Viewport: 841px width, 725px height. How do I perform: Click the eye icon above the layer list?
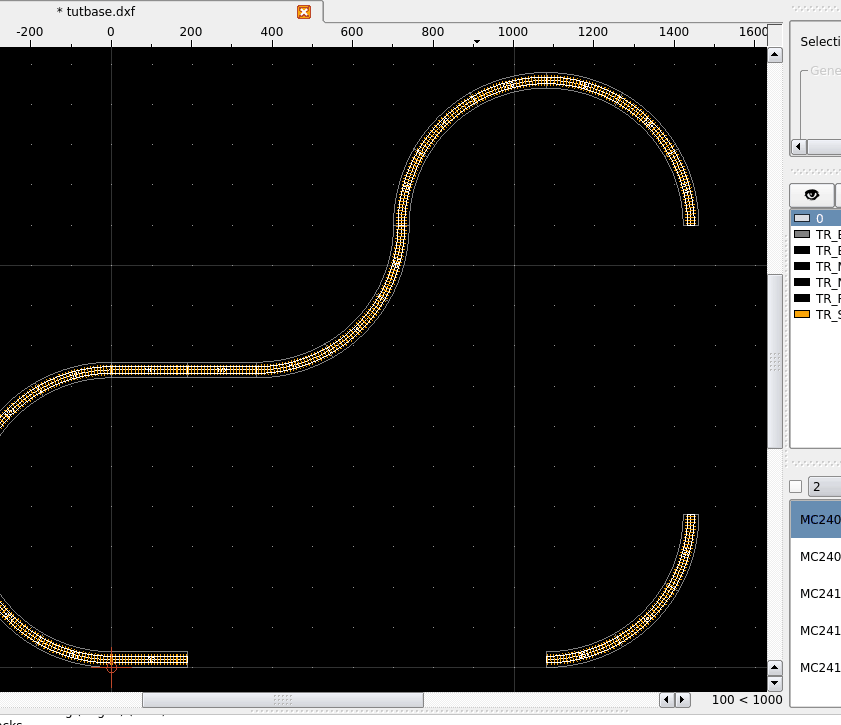pyautogui.click(x=811, y=195)
